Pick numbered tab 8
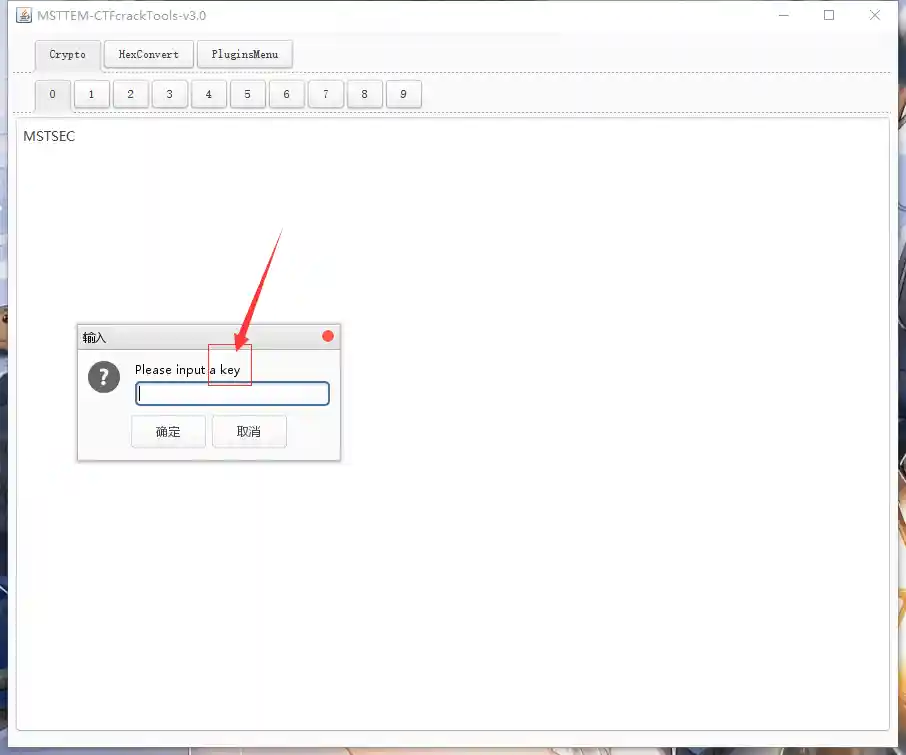906x755 pixels. (x=364, y=94)
